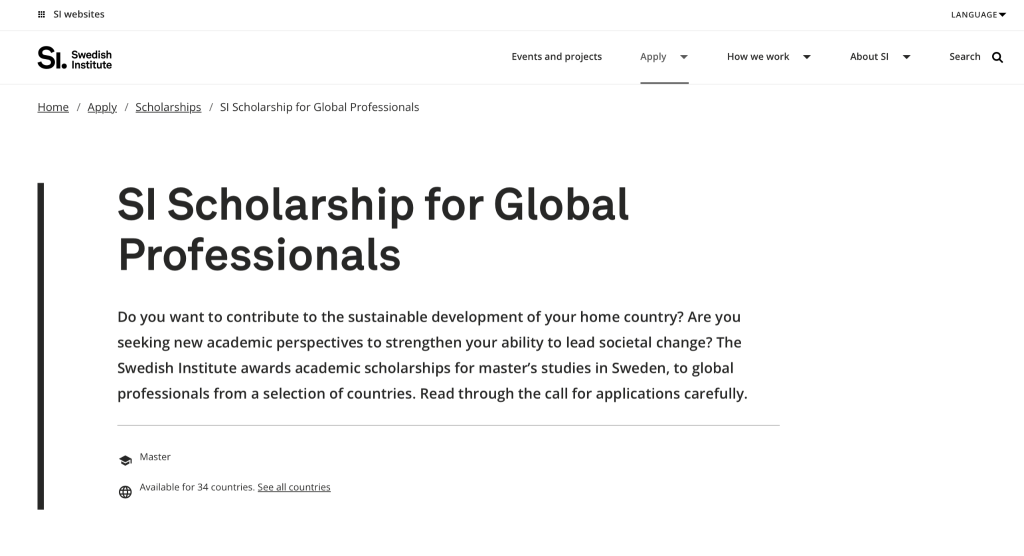Click SI websites text link
The image size is (1024, 556).
point(78,14)
